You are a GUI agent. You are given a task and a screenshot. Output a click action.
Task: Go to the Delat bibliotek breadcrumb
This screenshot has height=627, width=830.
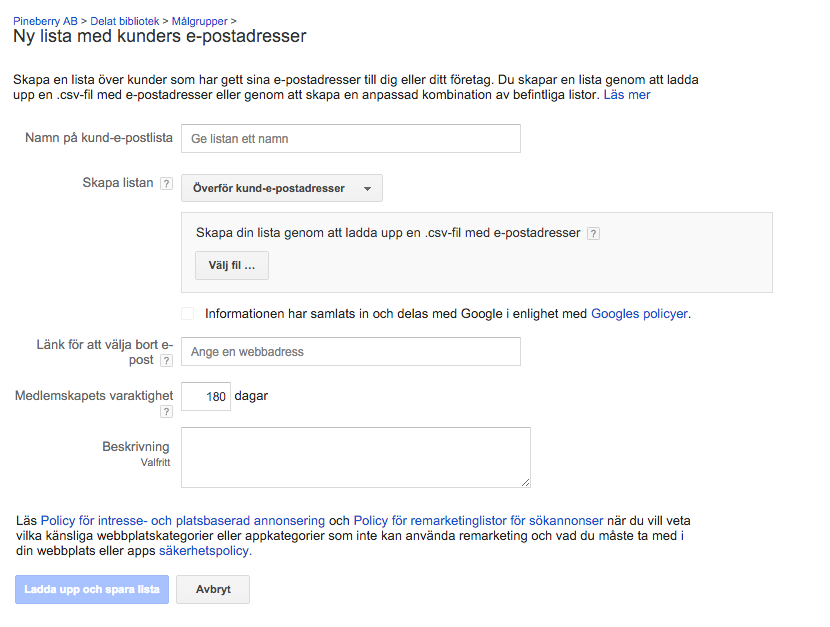124,21
